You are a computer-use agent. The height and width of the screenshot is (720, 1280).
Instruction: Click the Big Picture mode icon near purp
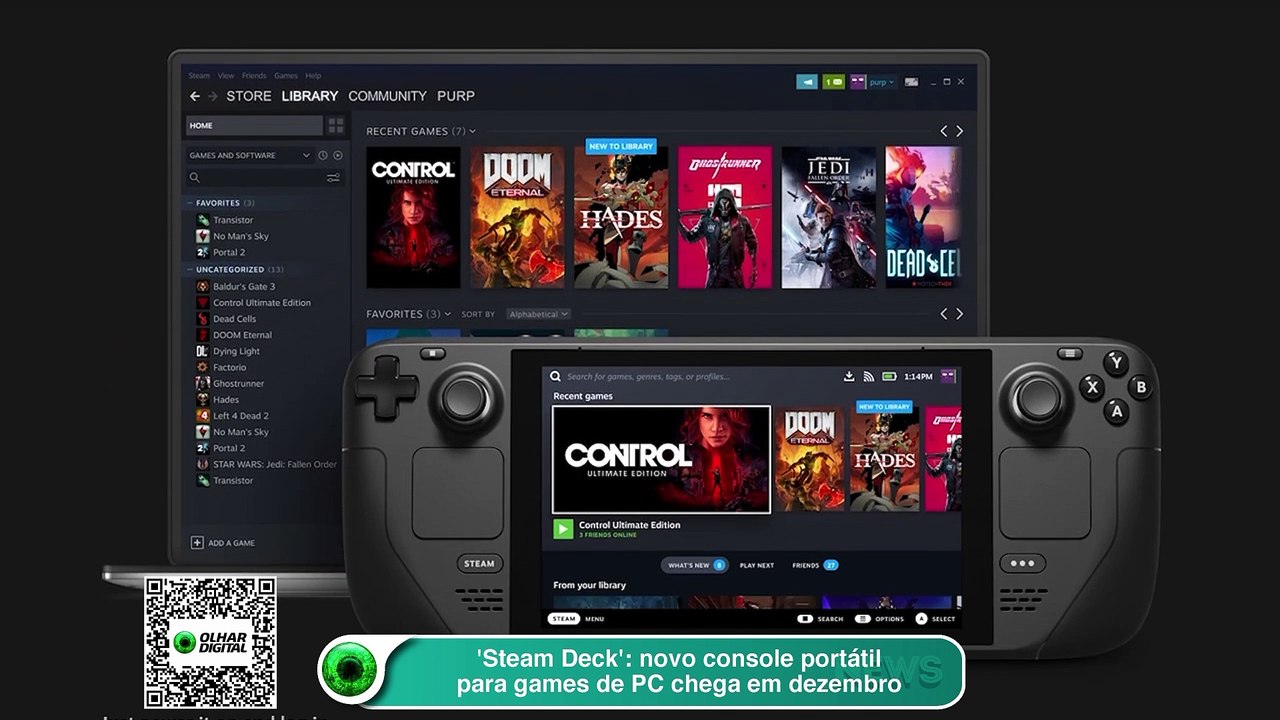(911, 82)
